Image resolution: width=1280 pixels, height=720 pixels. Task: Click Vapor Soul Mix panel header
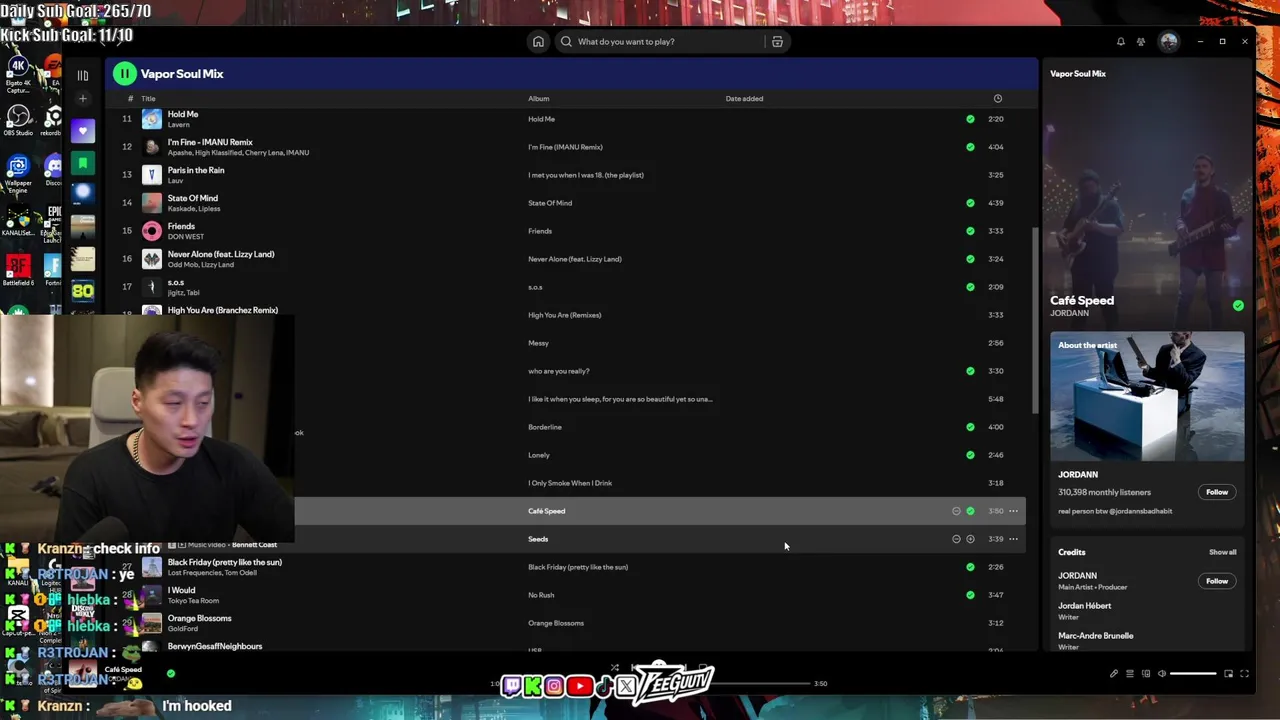(1078, 74)
